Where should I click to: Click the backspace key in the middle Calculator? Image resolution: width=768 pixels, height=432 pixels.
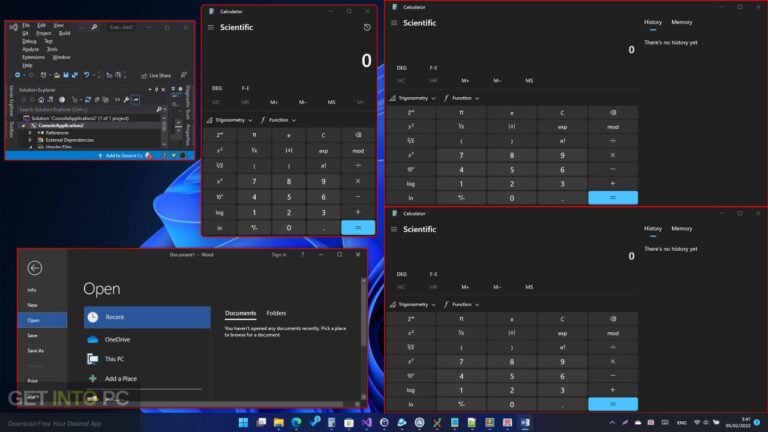(x=358, y=135)
